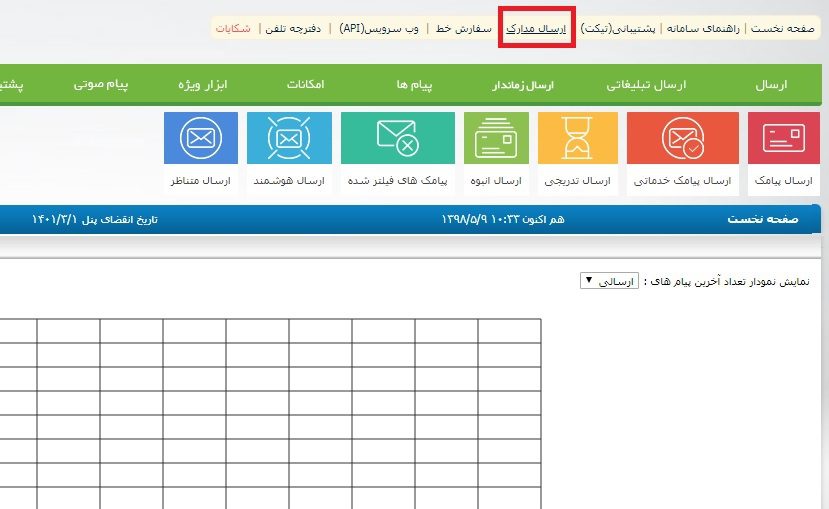Open the ابزار ویژه menu
The image size is (829, 509).
(202, 85)
